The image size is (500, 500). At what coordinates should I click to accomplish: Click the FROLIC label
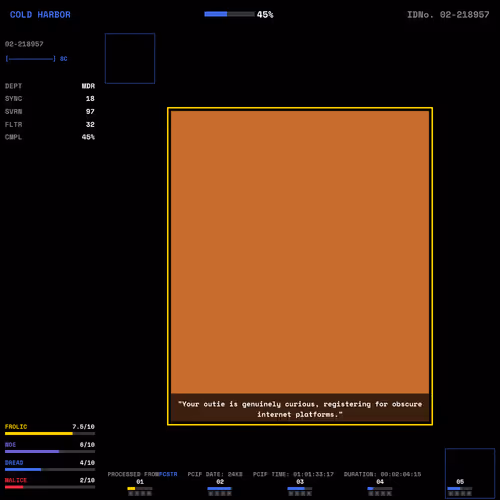pos(16,427)
